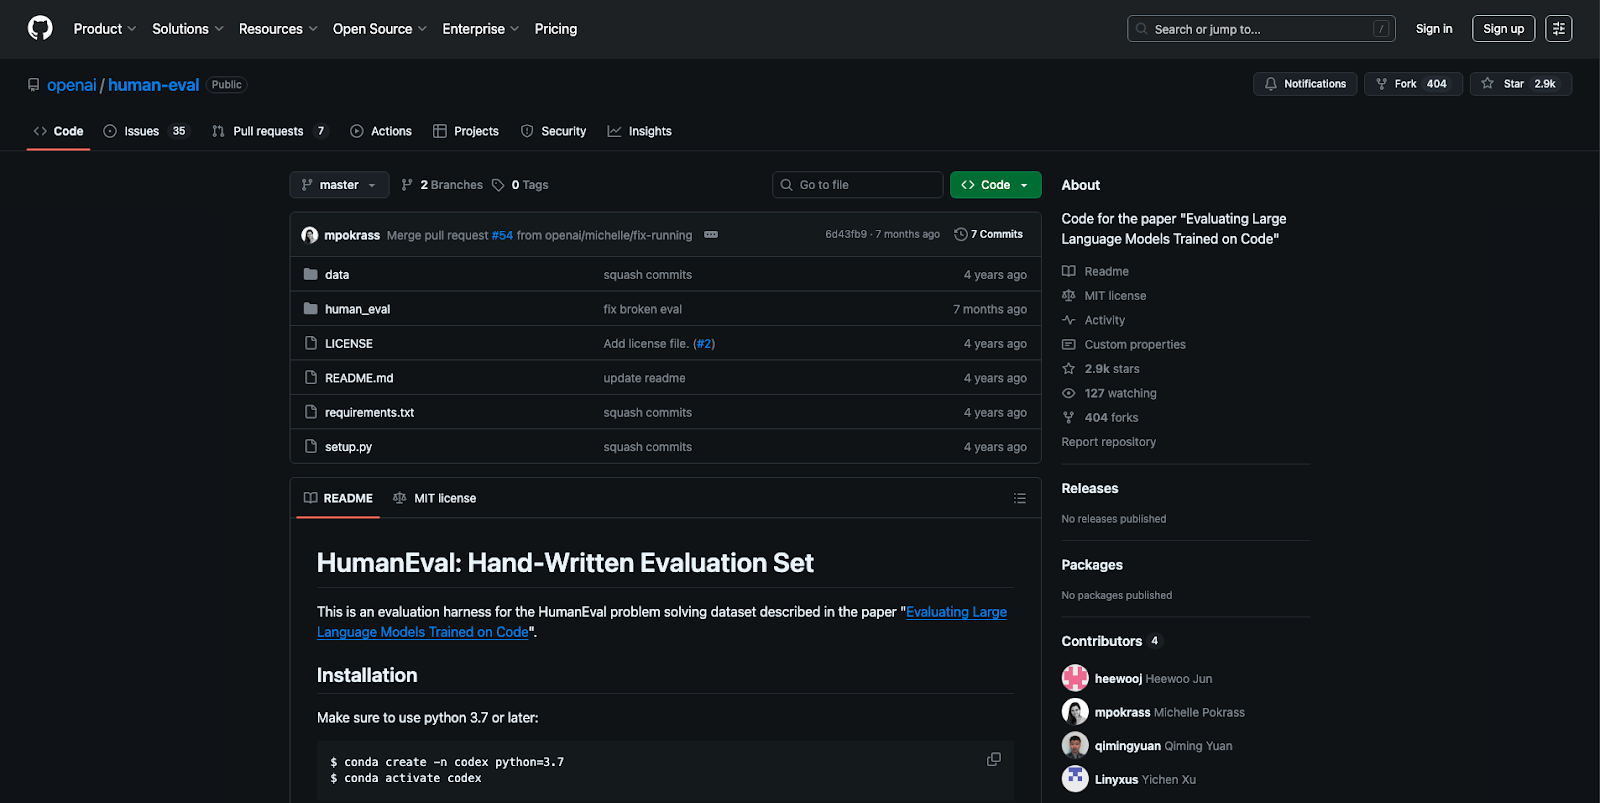Open the Releases heading link

(1090, 488)
